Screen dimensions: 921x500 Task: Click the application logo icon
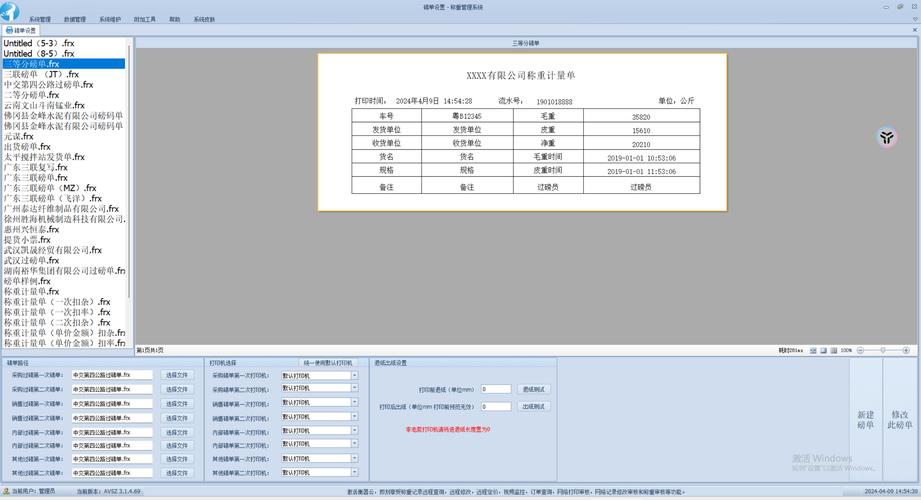(9, 9)
